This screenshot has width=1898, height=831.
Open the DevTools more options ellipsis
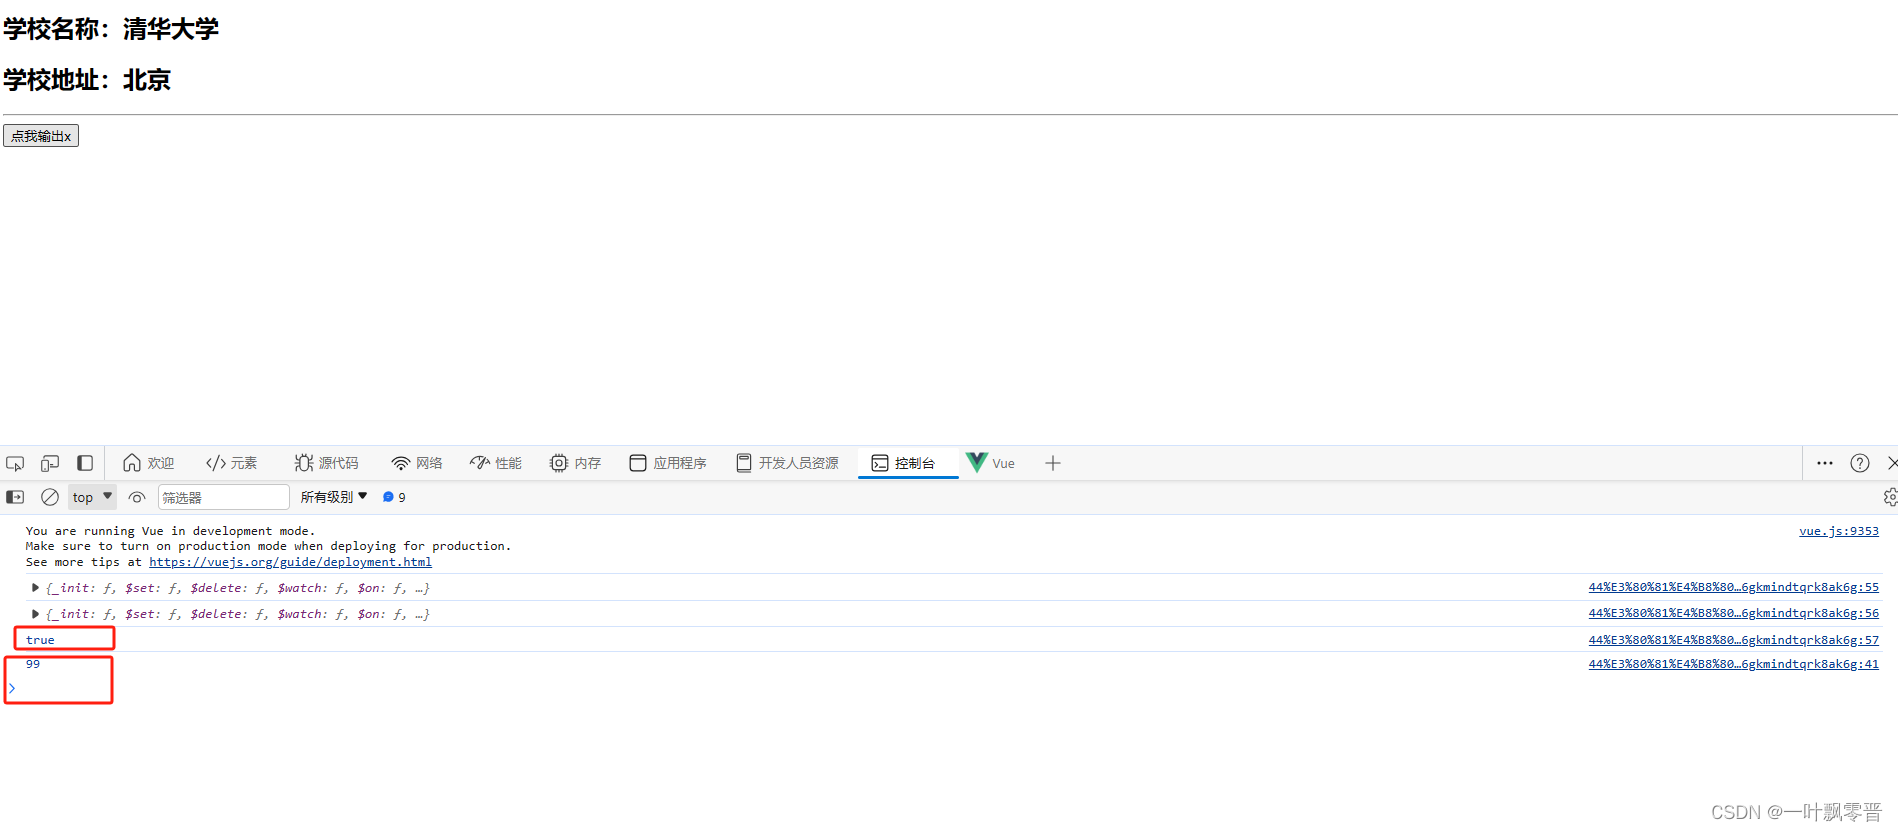click(1825, 463)
